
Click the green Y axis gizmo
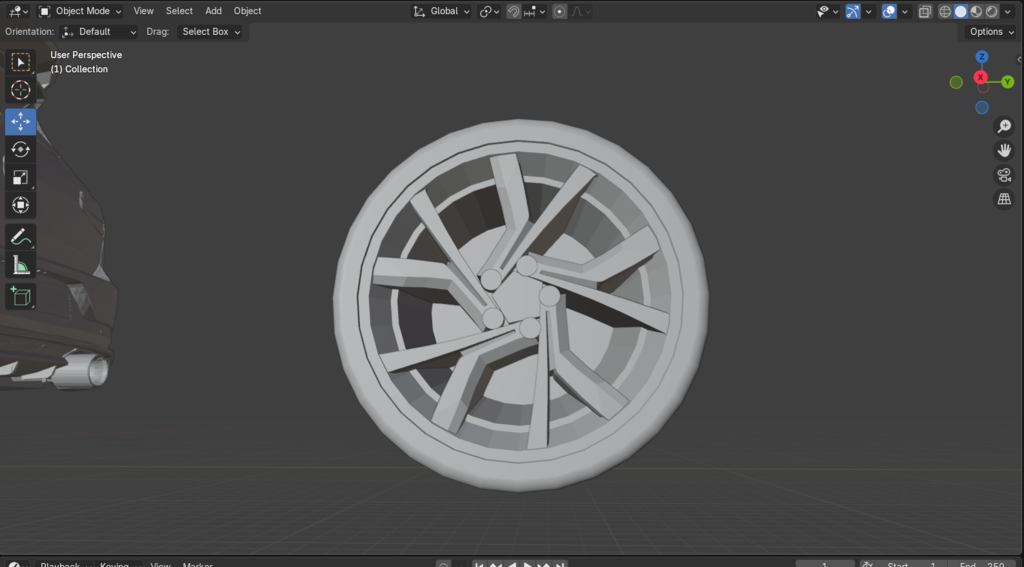(x=1008, y=82)
